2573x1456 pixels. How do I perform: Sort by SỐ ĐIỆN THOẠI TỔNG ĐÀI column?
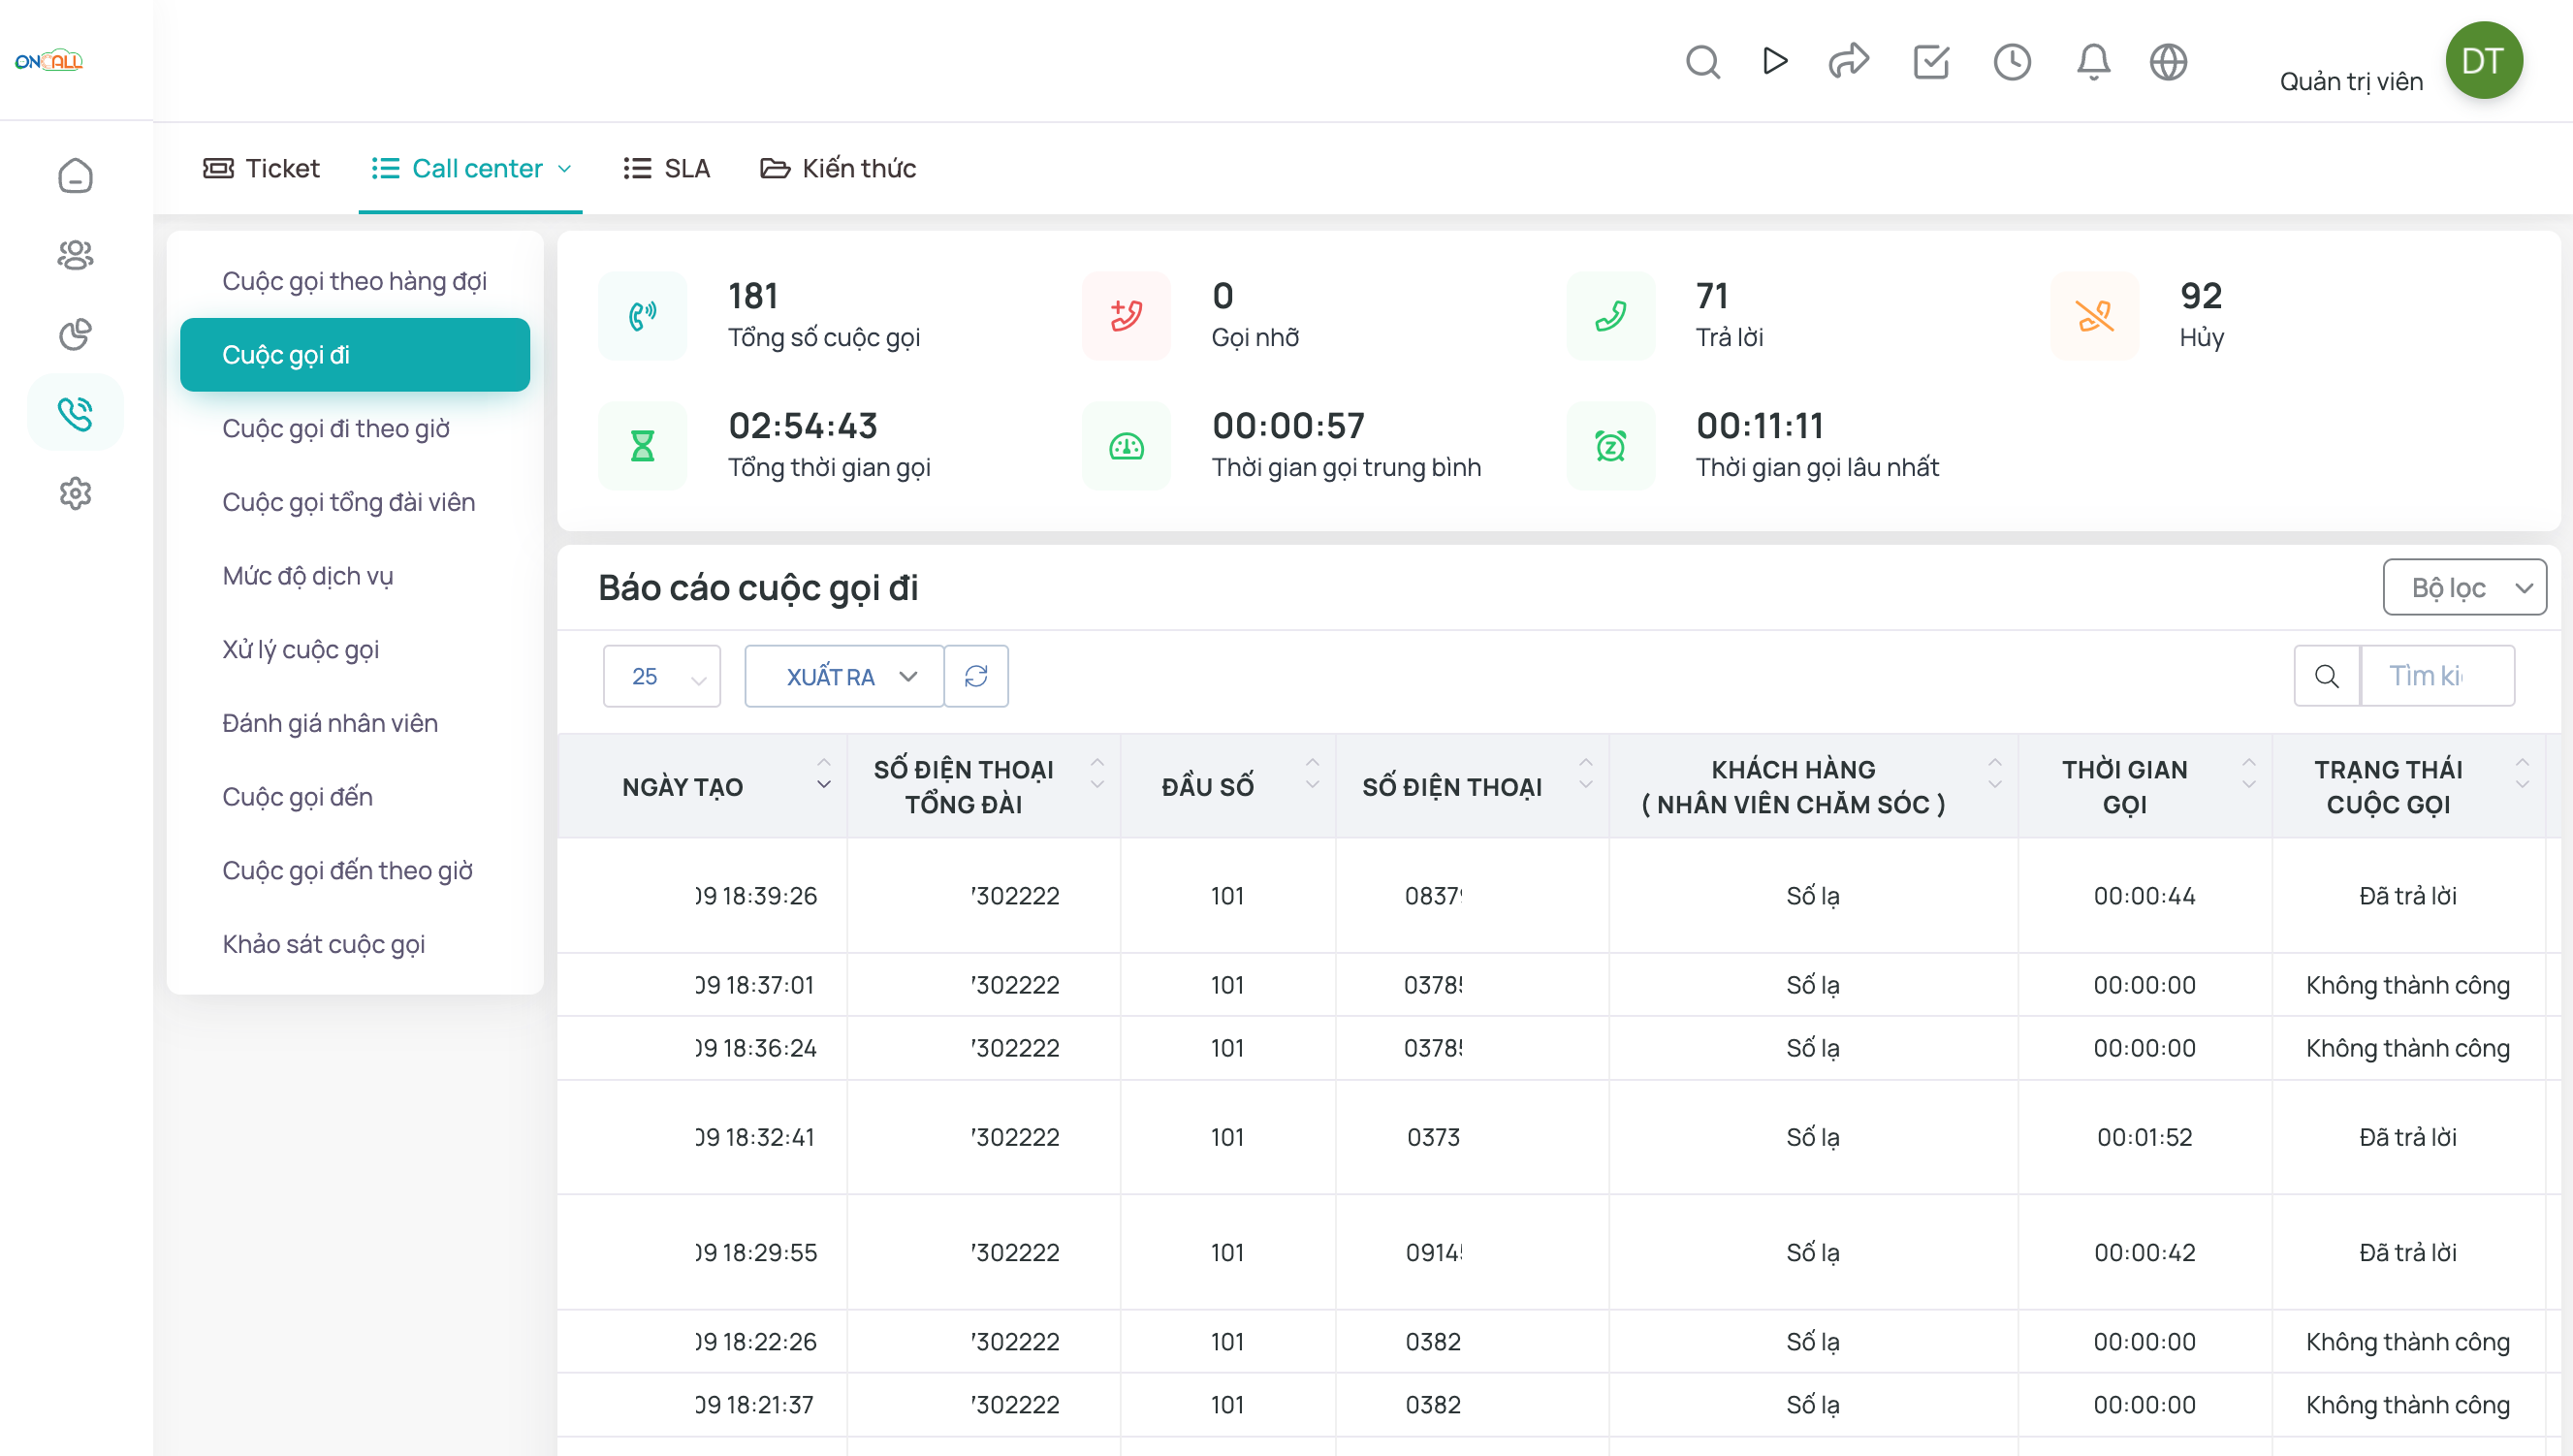point(982,787)
